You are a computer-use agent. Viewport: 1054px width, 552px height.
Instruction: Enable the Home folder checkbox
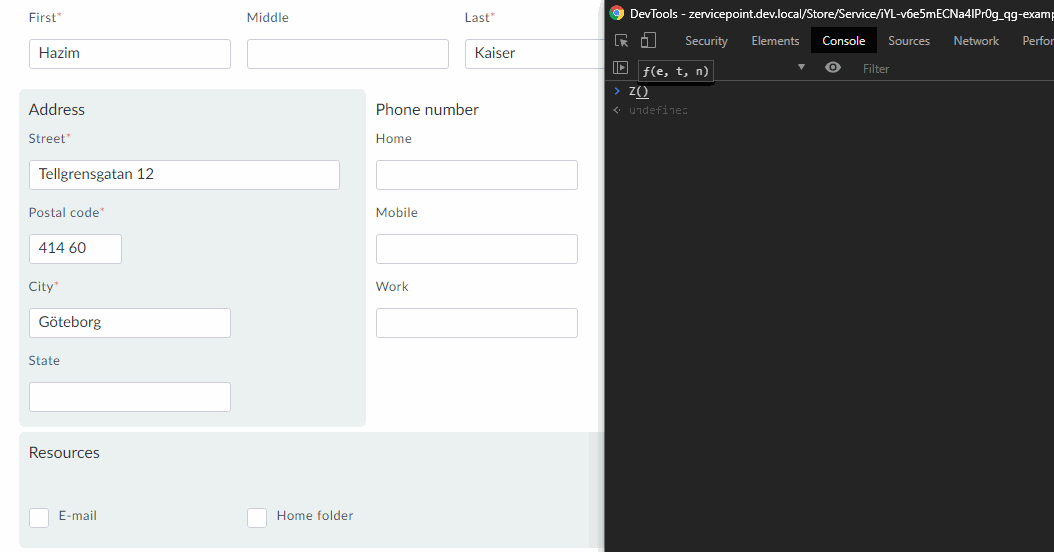[257, 517]
